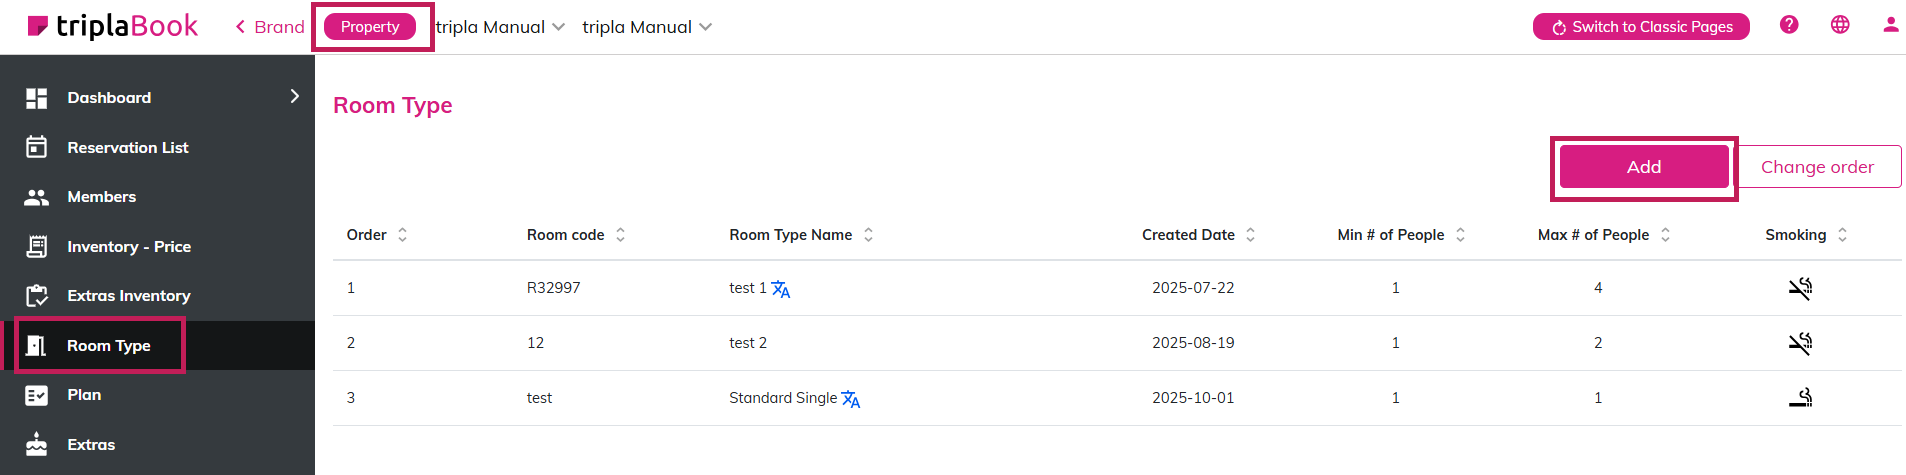1906x475 pixels.
Task: Click non-smoking icon in the R32997 row
Action: pyautogui.click(x=1800, y=289)
